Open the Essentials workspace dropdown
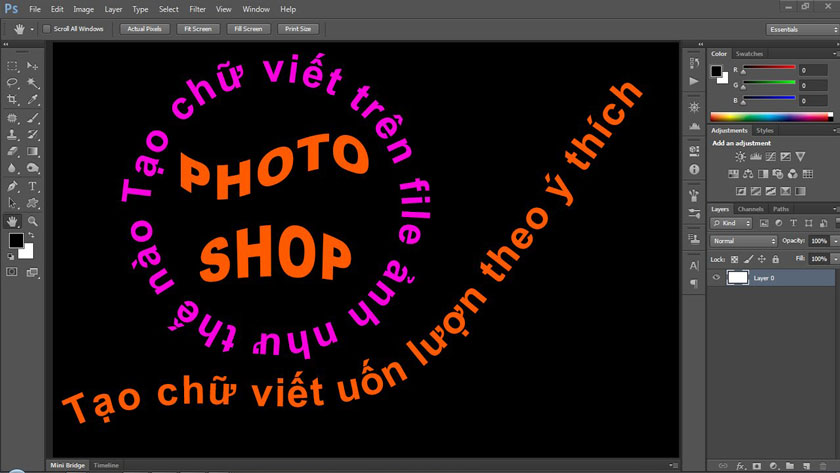 tap(803, 29)
